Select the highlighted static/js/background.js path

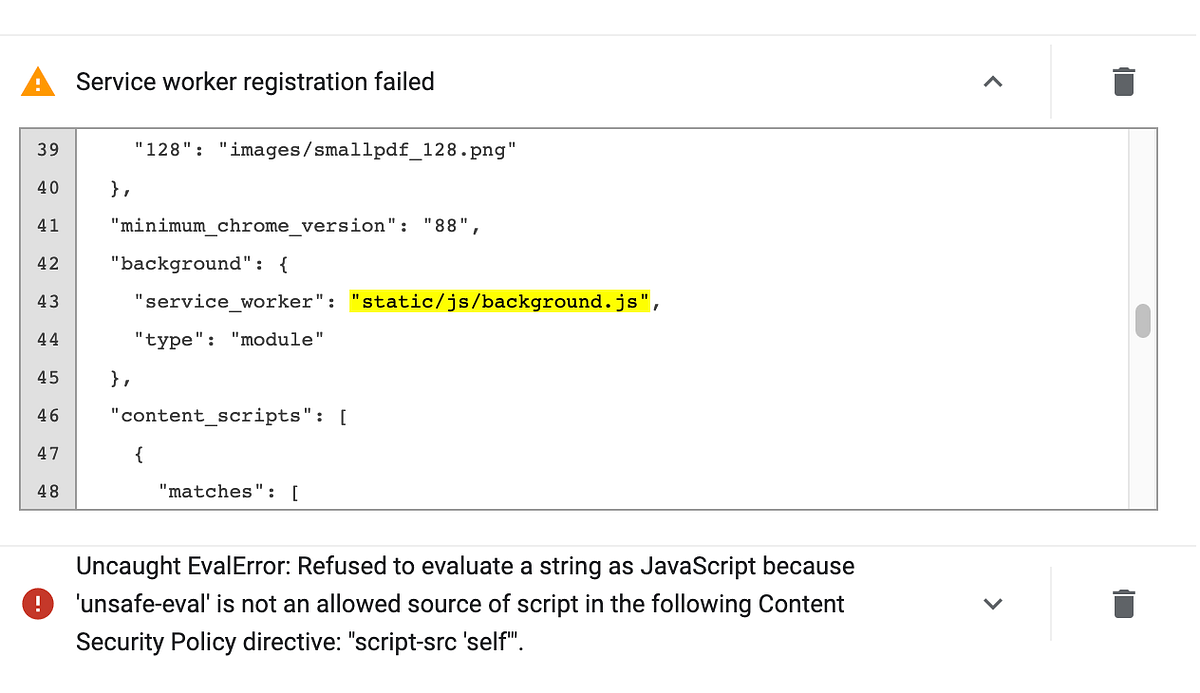click(x=499, y=301)
